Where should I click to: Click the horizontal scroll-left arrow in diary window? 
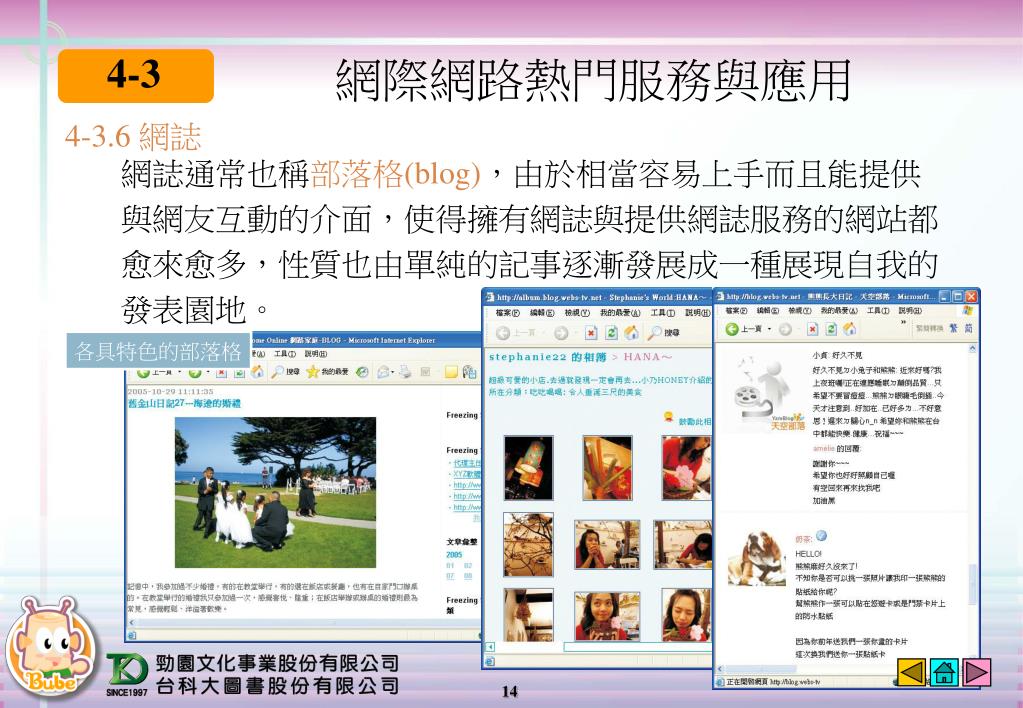pyautogui.click(x=720, y=669)
